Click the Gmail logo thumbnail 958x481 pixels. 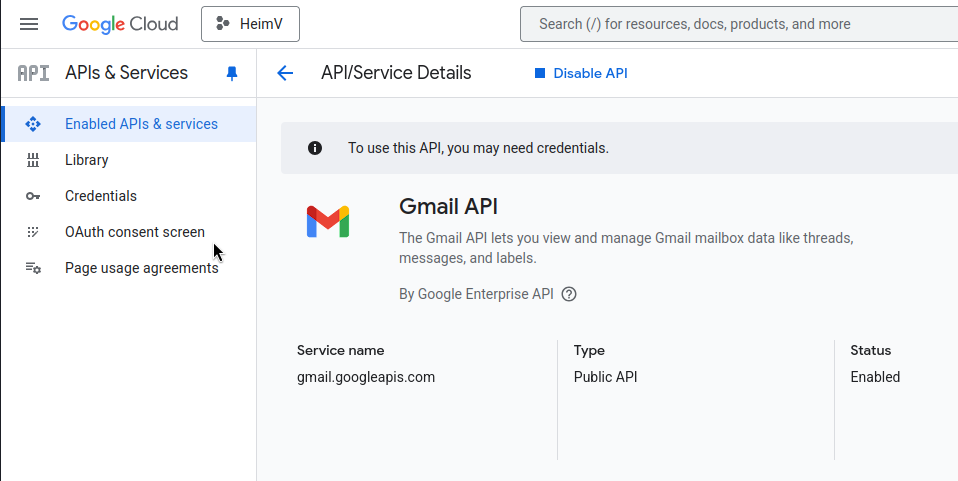328,221
